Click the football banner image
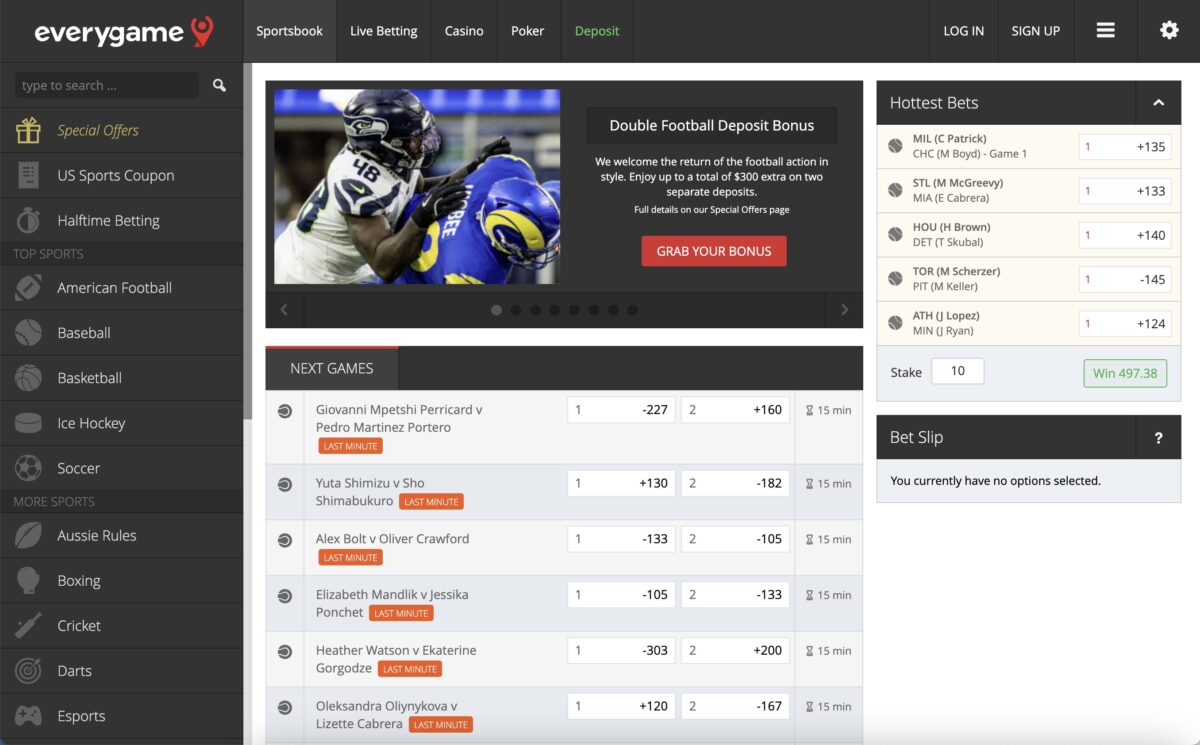 pos(417,187)
